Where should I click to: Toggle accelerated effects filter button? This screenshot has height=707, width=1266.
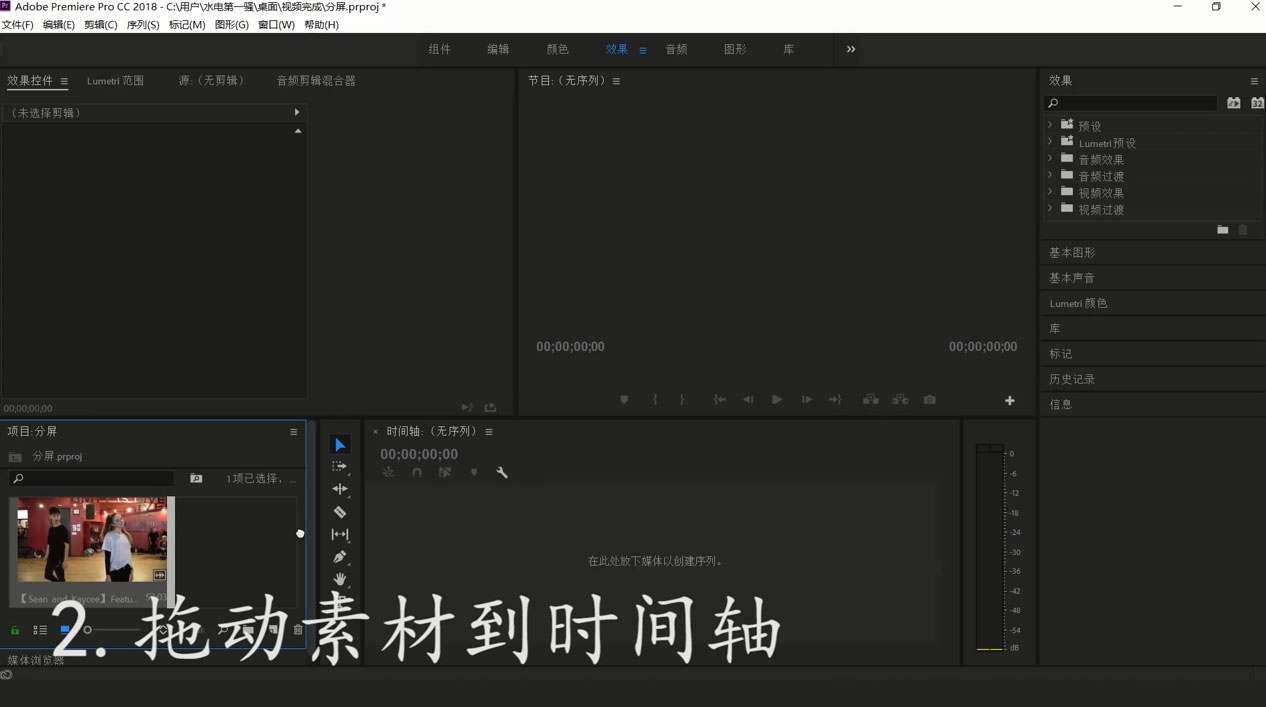tap(1234, 103)
